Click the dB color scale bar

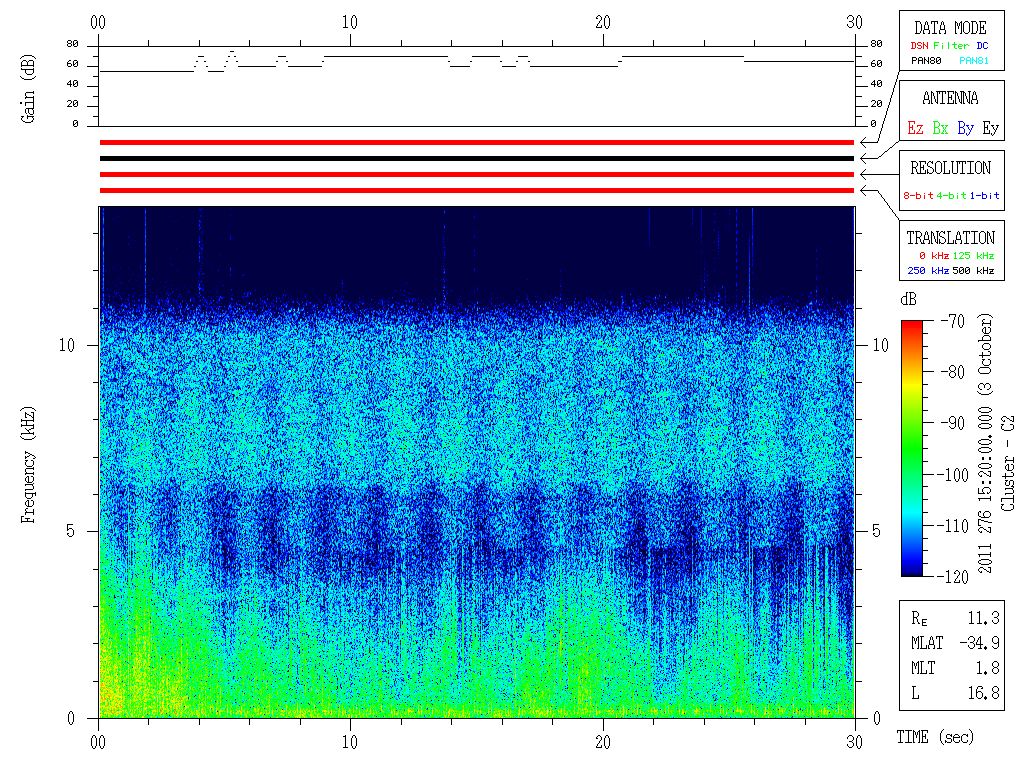point(912,448)
